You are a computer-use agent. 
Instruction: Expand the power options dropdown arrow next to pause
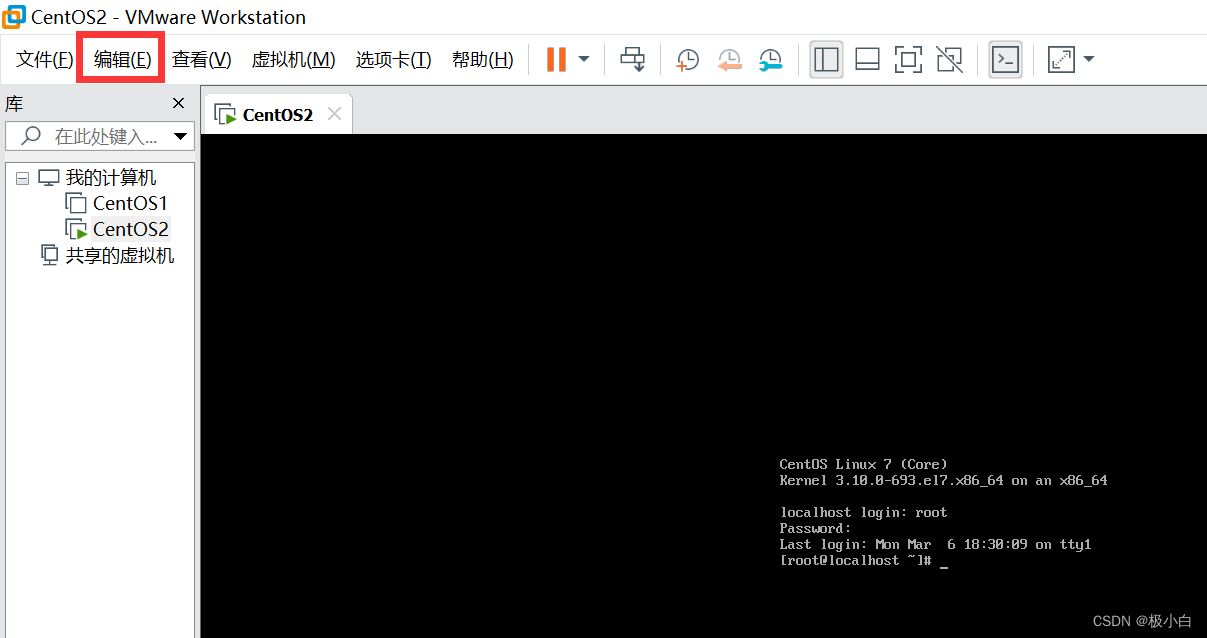coord(584,60)
